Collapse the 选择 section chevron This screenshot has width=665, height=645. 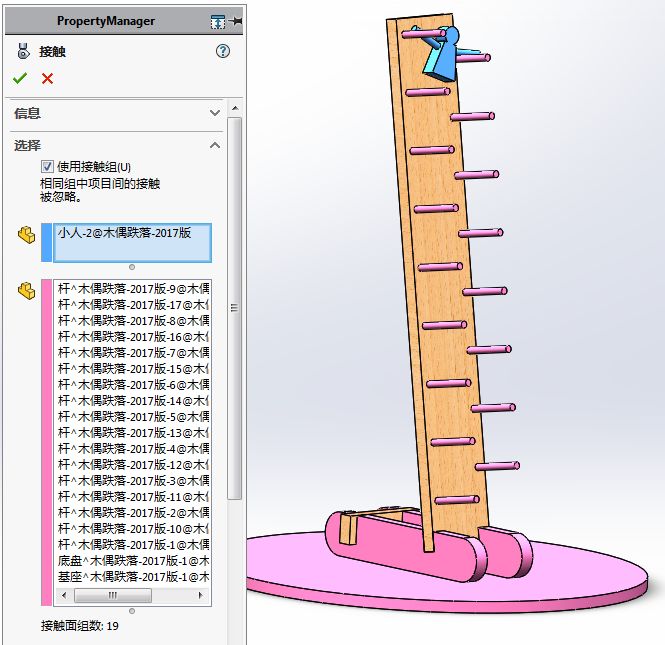tap(215, 145)
